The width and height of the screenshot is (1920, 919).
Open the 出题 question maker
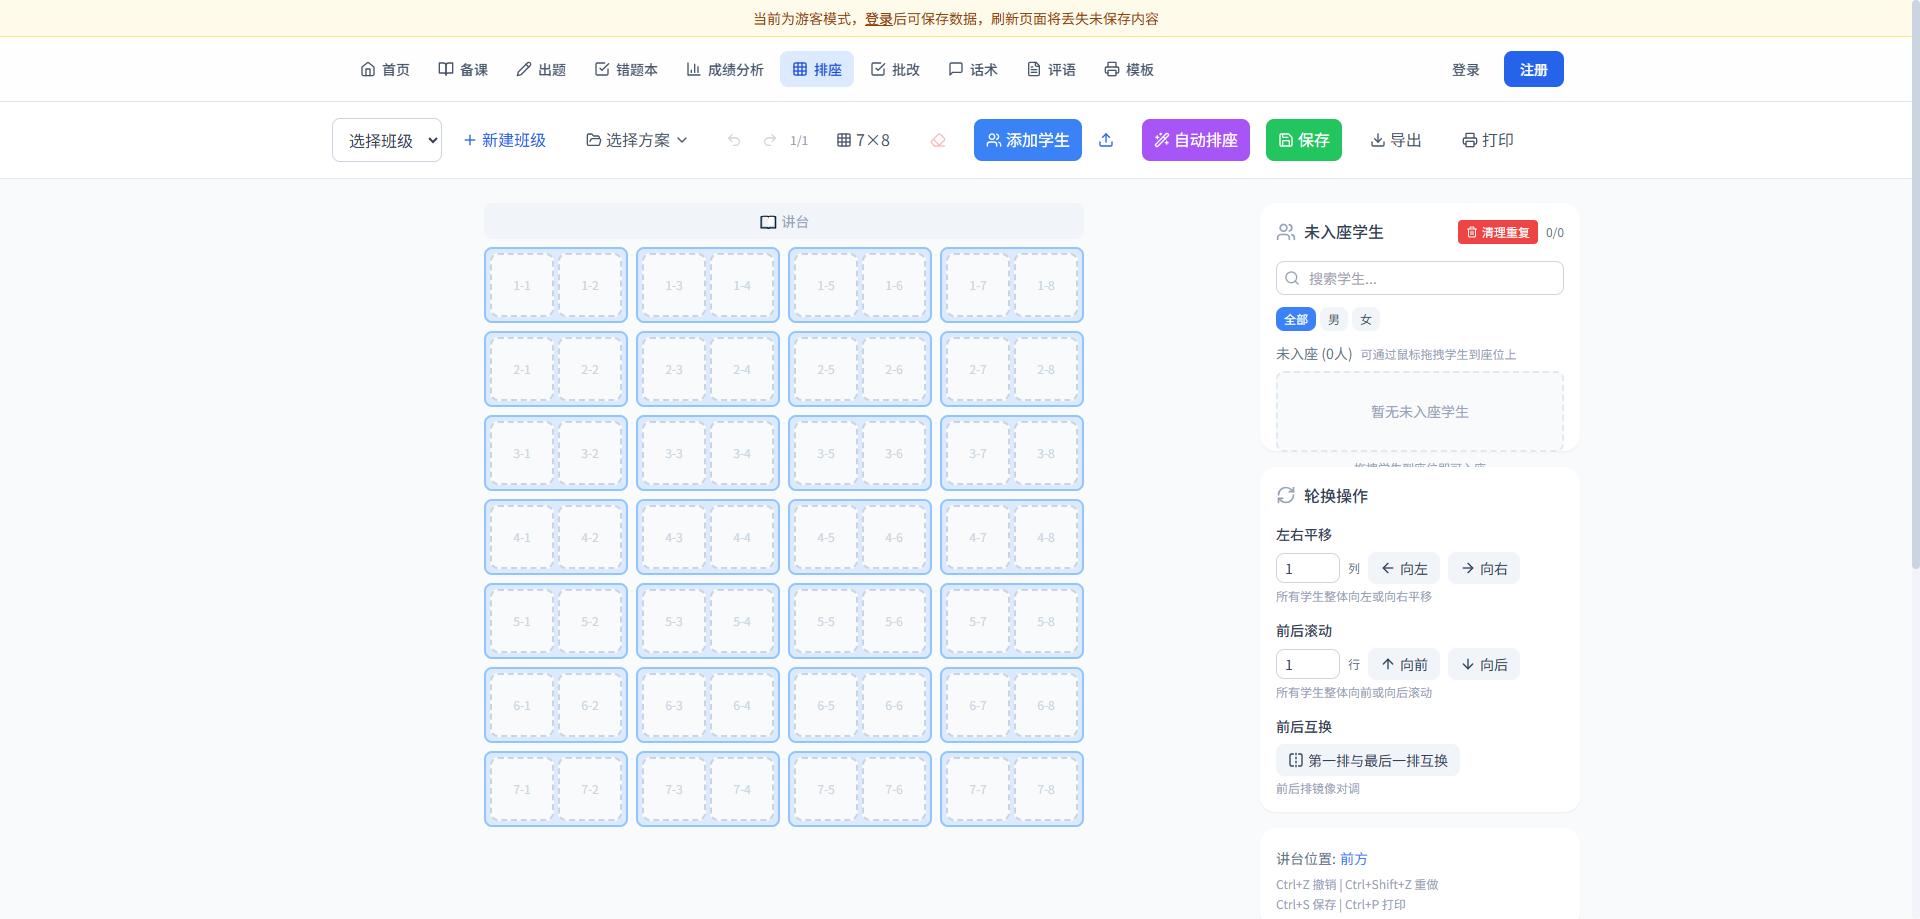pyautogui.click(x=541, y=69)
